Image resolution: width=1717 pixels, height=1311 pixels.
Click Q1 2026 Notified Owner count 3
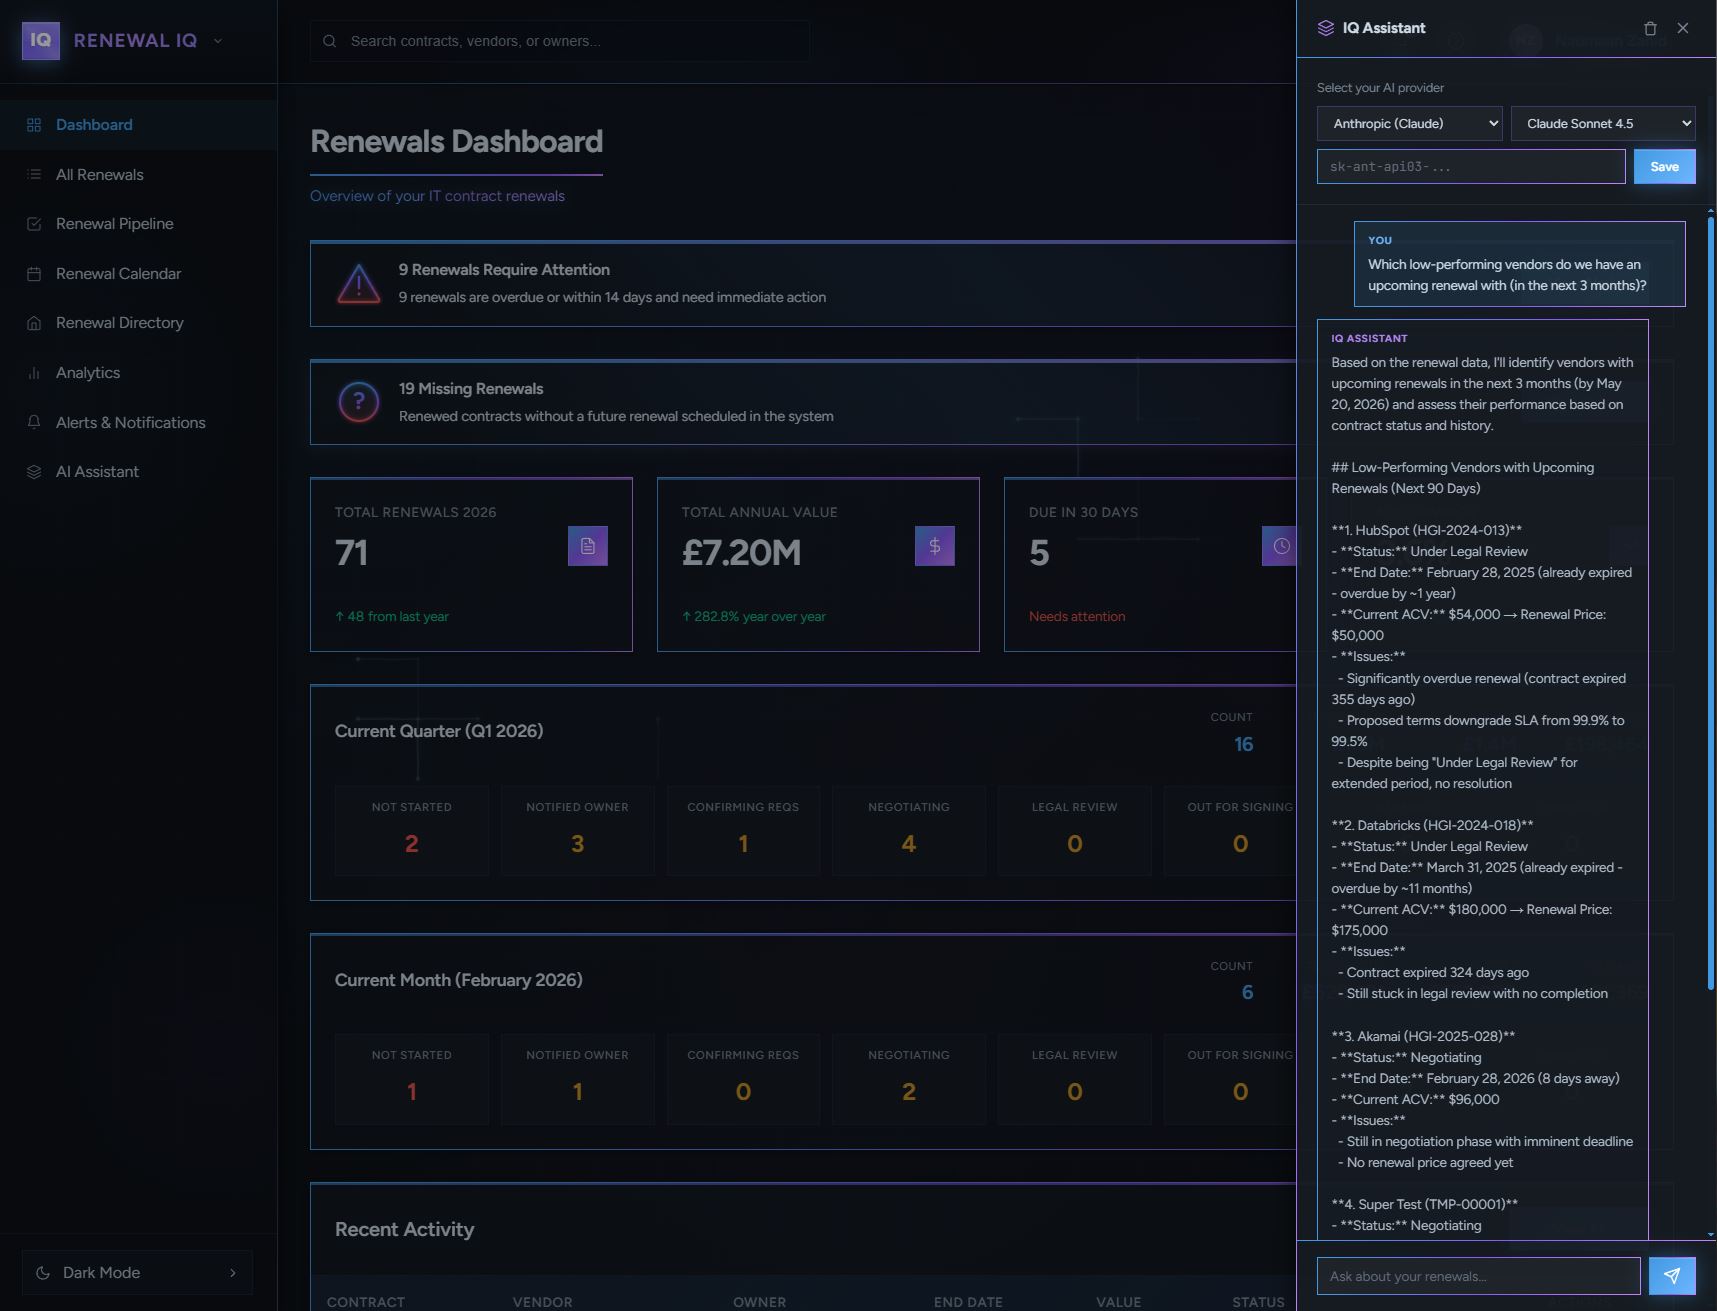click(x=577, y=844)
